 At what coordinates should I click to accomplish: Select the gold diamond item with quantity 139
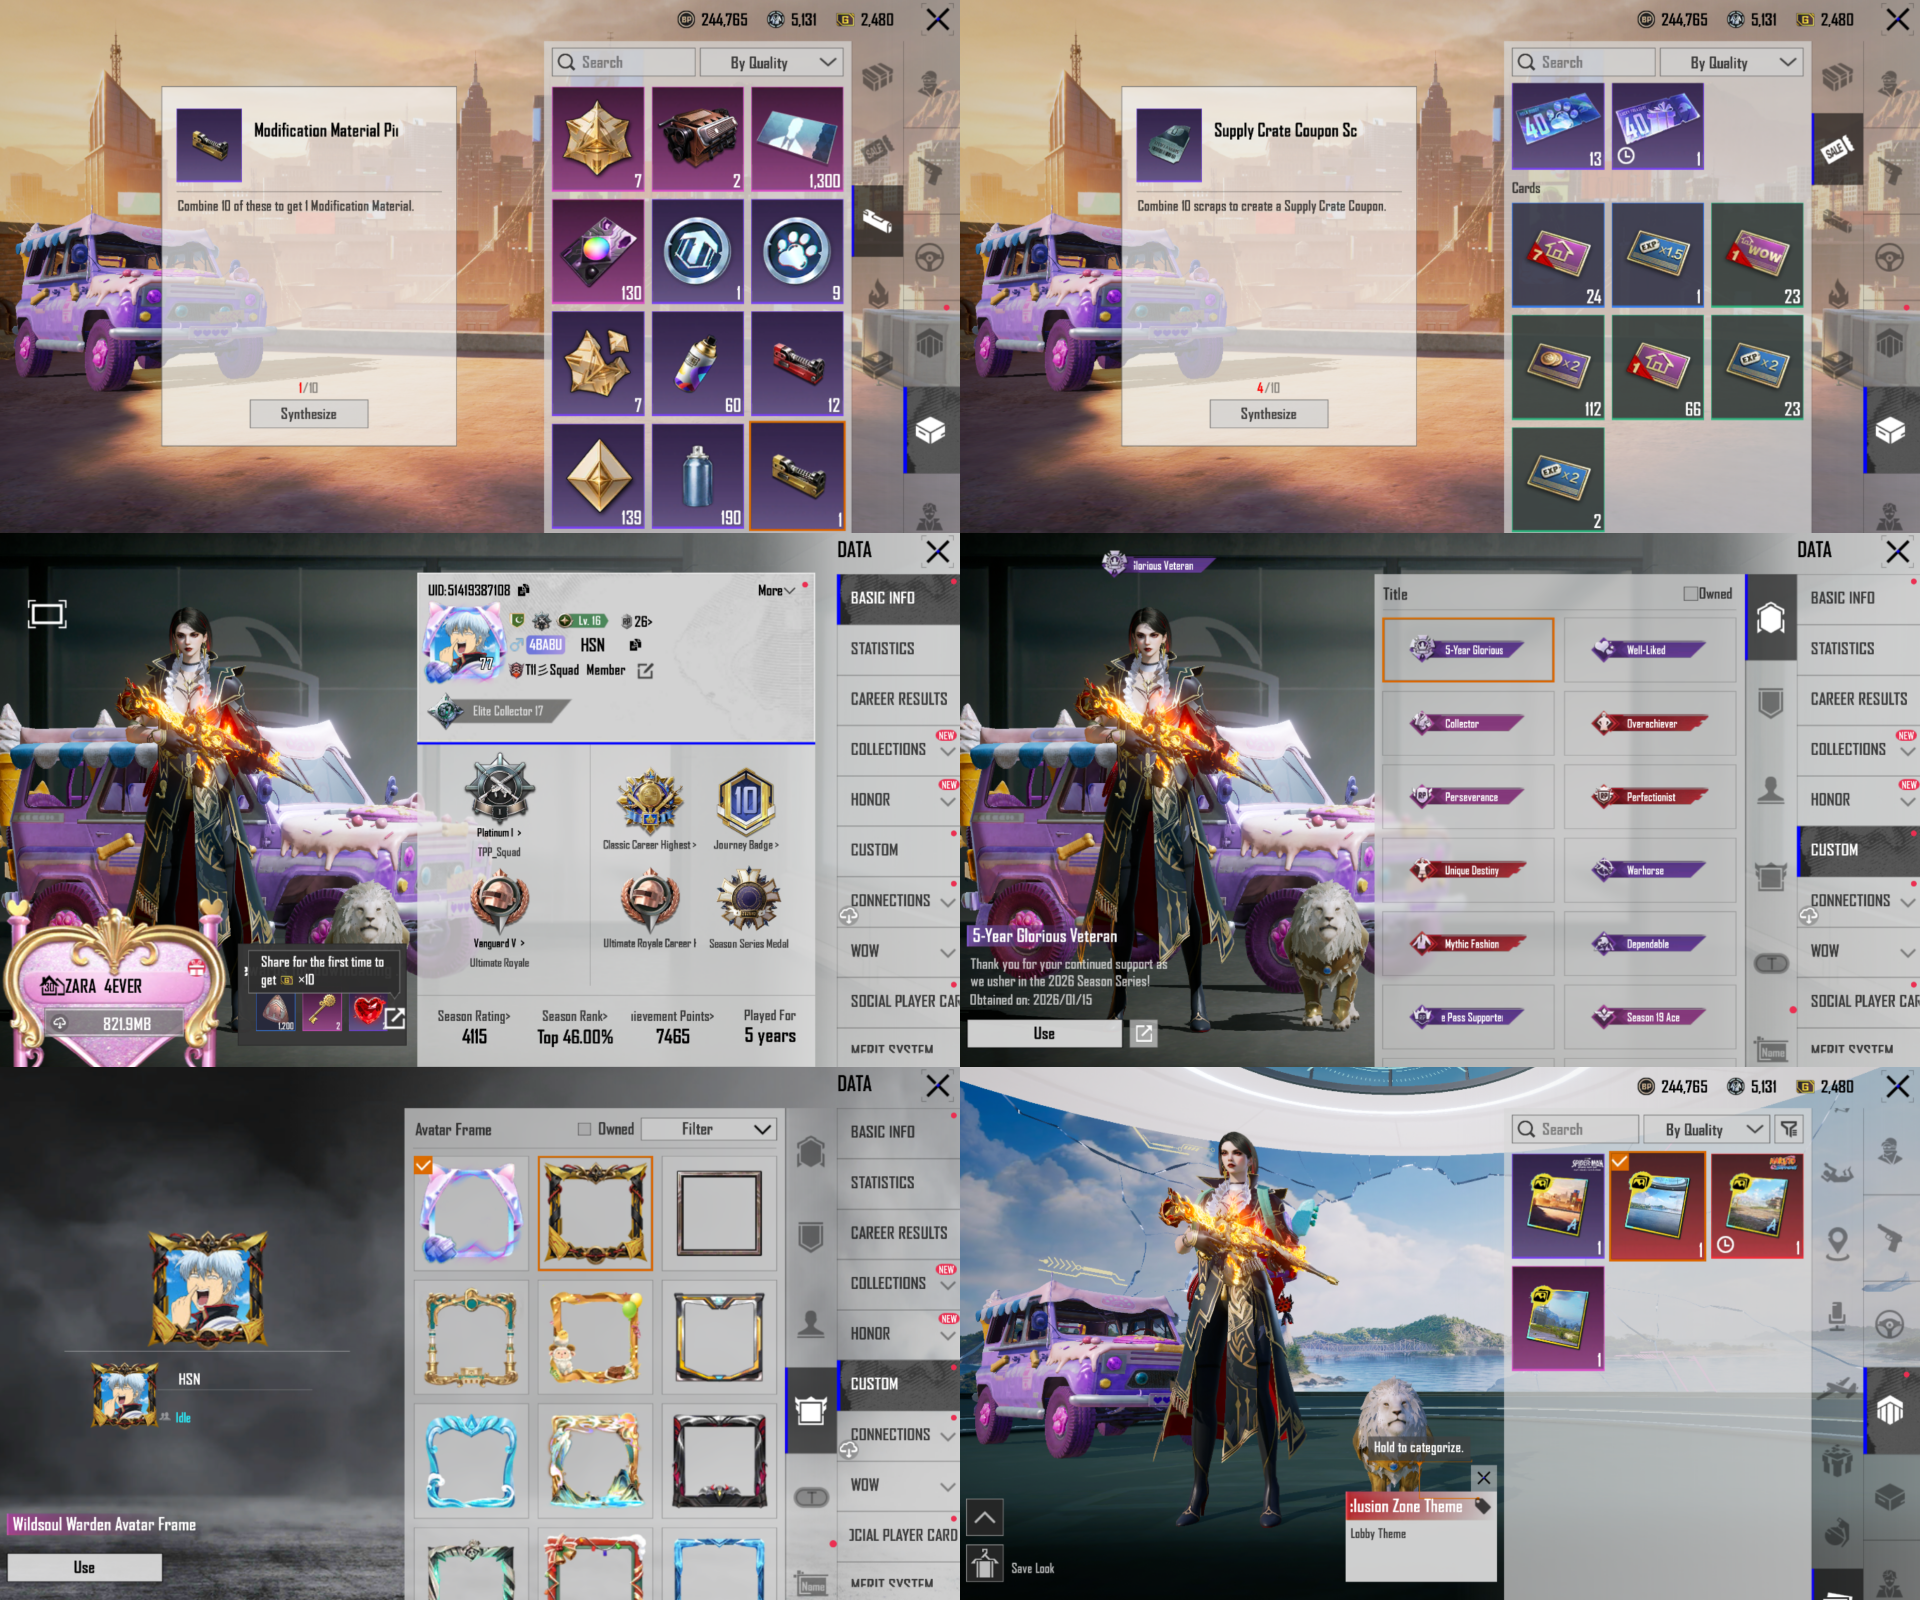pyautogui.click(x=598, y=475)
